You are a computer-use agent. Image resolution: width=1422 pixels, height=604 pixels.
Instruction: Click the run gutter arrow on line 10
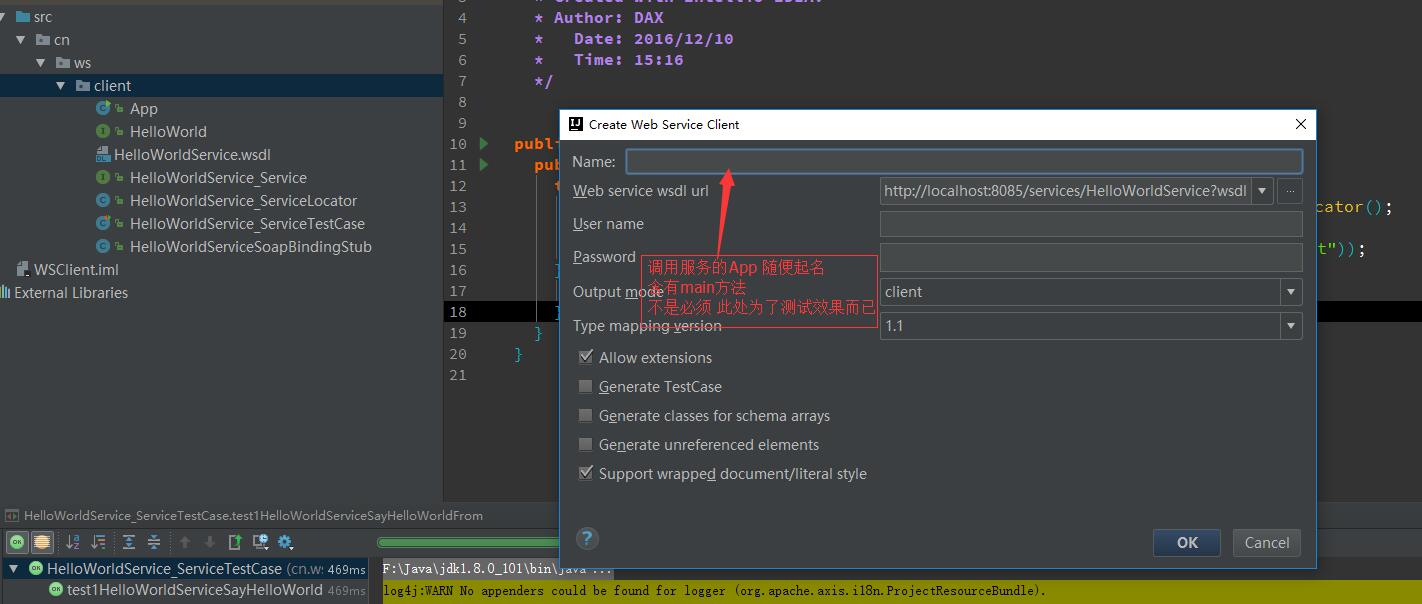(x=485, y=143)
